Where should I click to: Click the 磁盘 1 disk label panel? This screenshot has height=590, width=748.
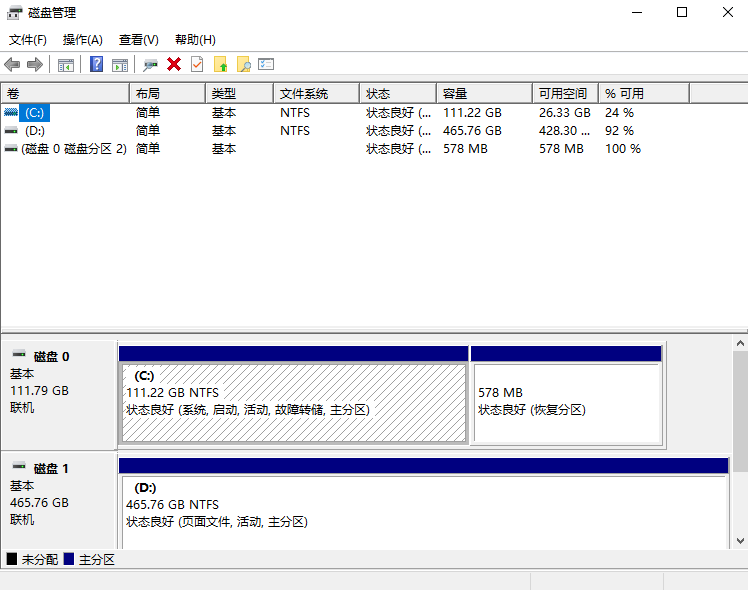[x=58, y=495]
